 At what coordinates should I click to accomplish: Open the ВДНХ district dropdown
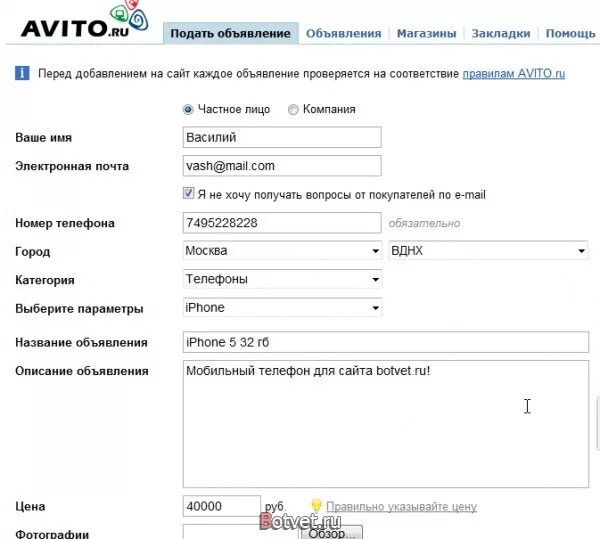[x=488, y=251]
